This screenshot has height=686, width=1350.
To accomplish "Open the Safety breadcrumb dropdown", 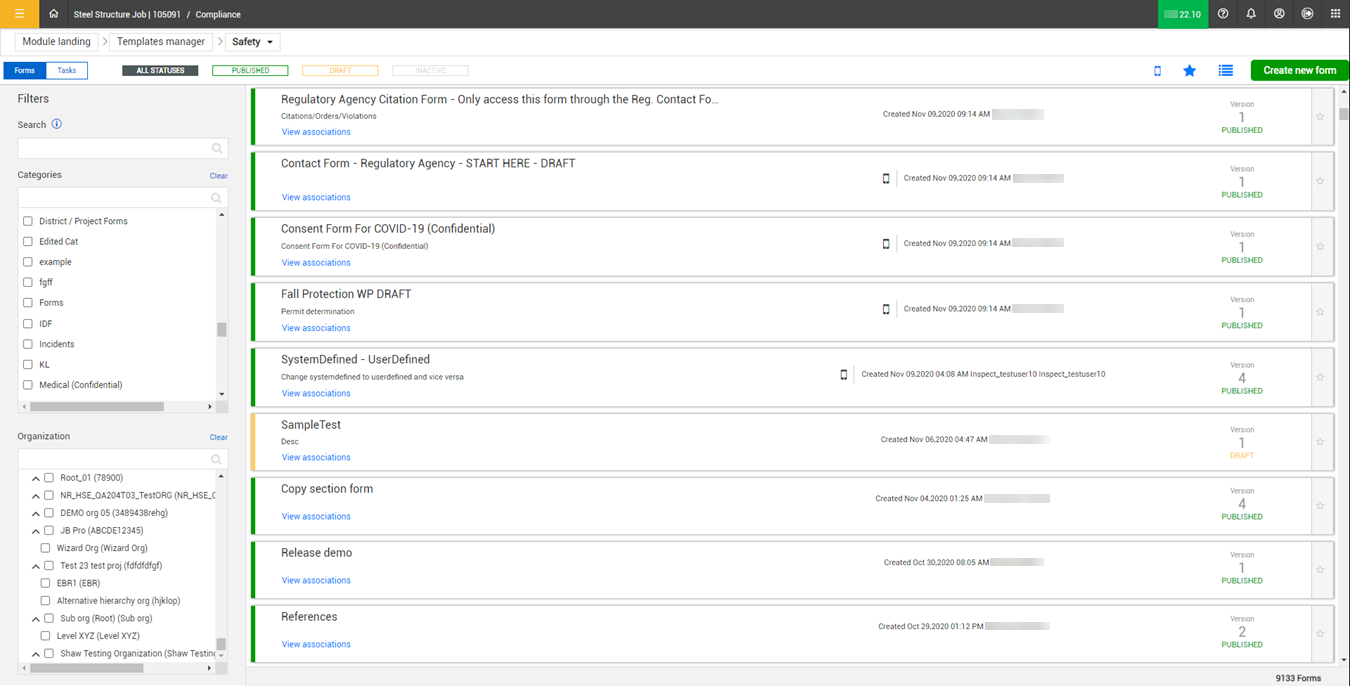I will [x=253, y=42].
